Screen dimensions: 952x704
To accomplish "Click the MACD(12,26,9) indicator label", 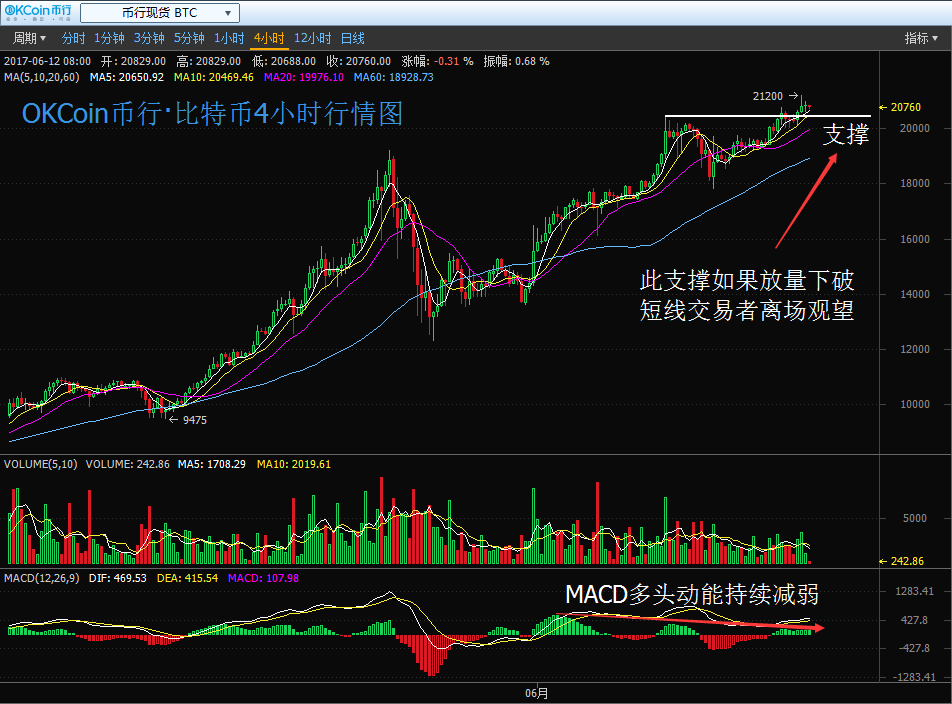I will 41,578.
